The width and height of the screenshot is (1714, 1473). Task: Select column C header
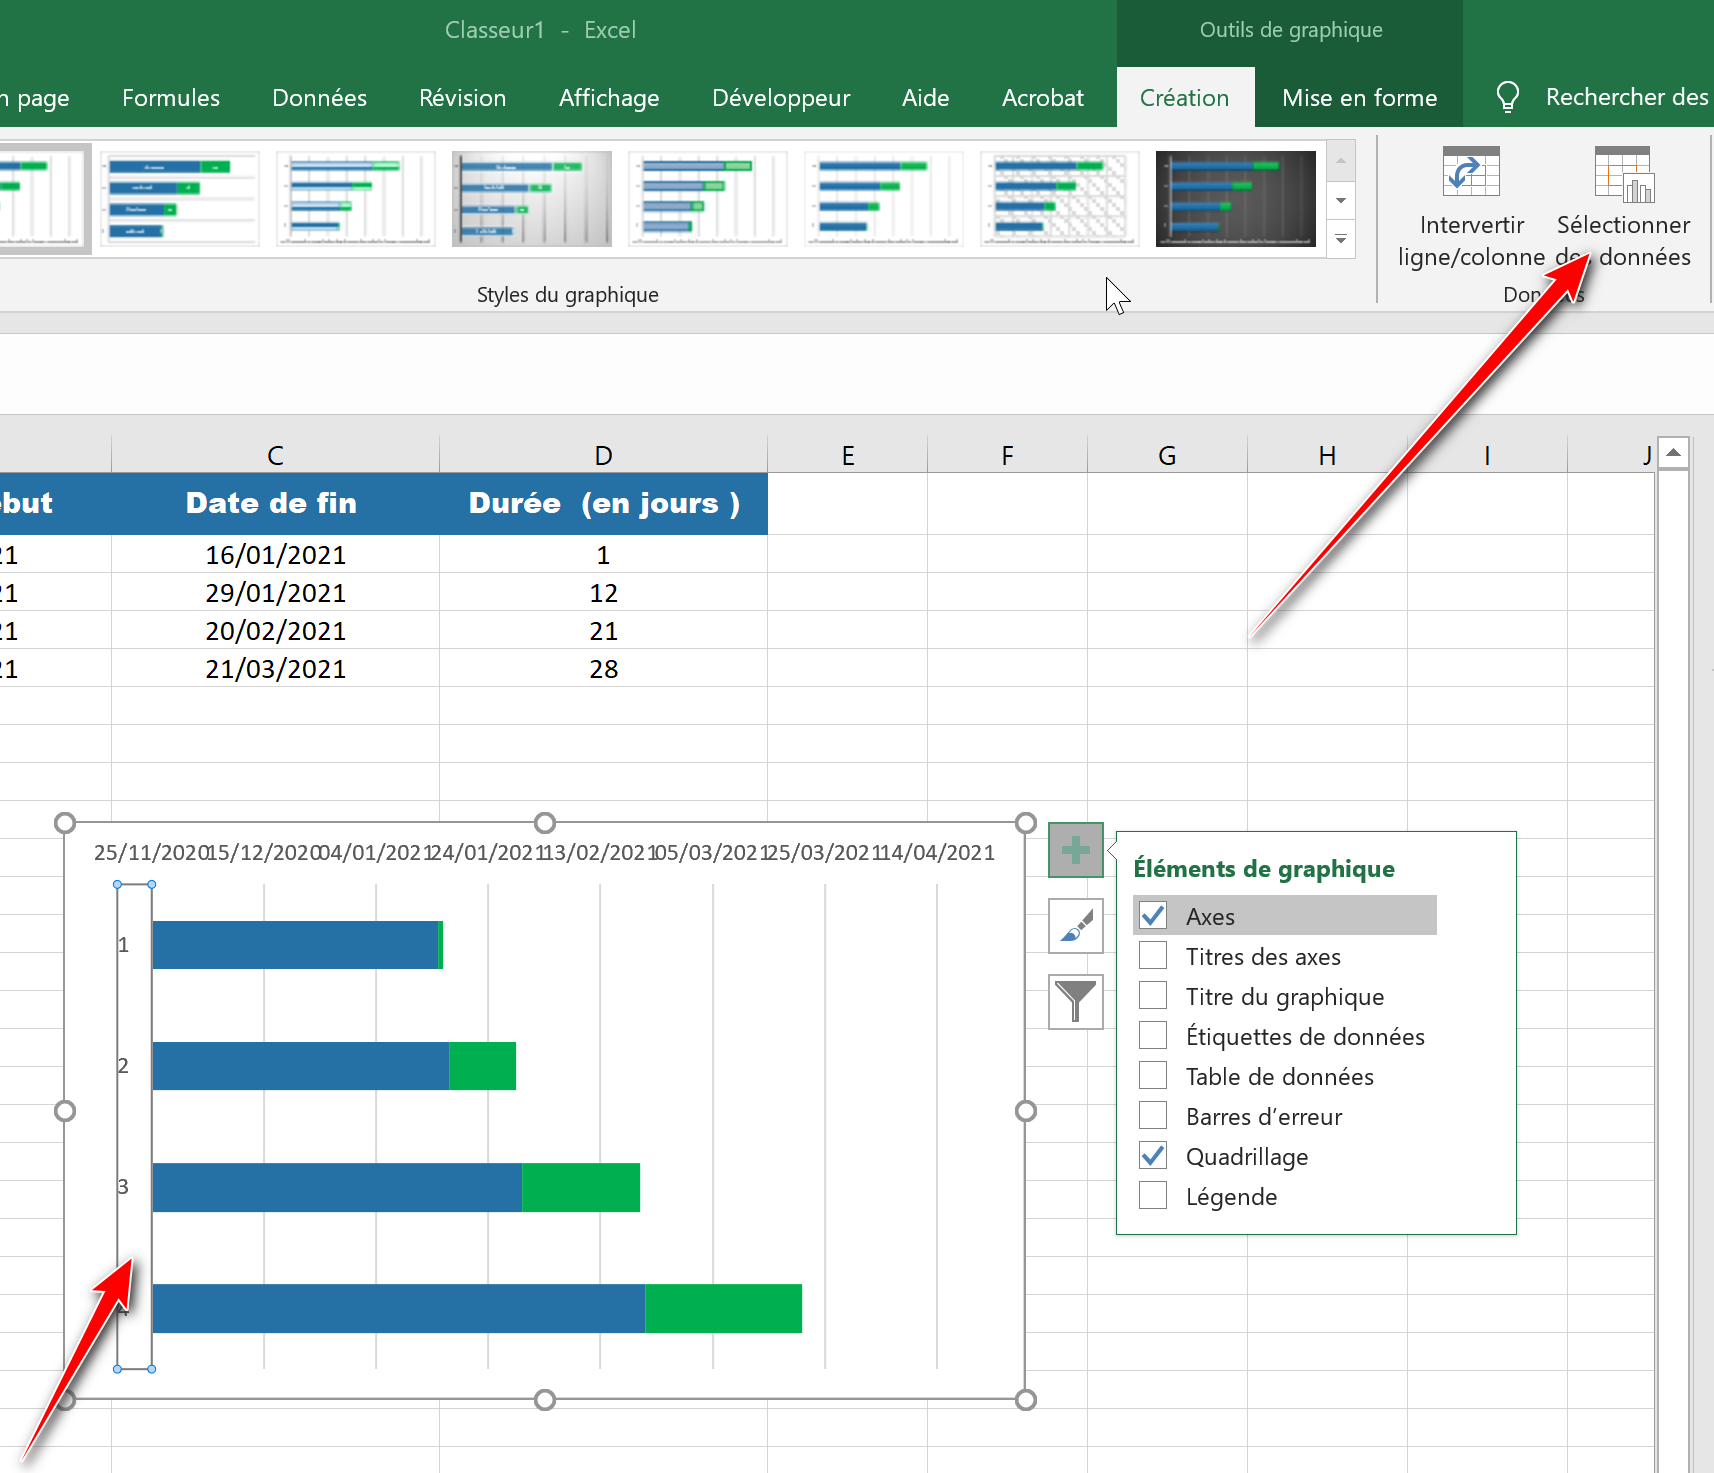275,455
